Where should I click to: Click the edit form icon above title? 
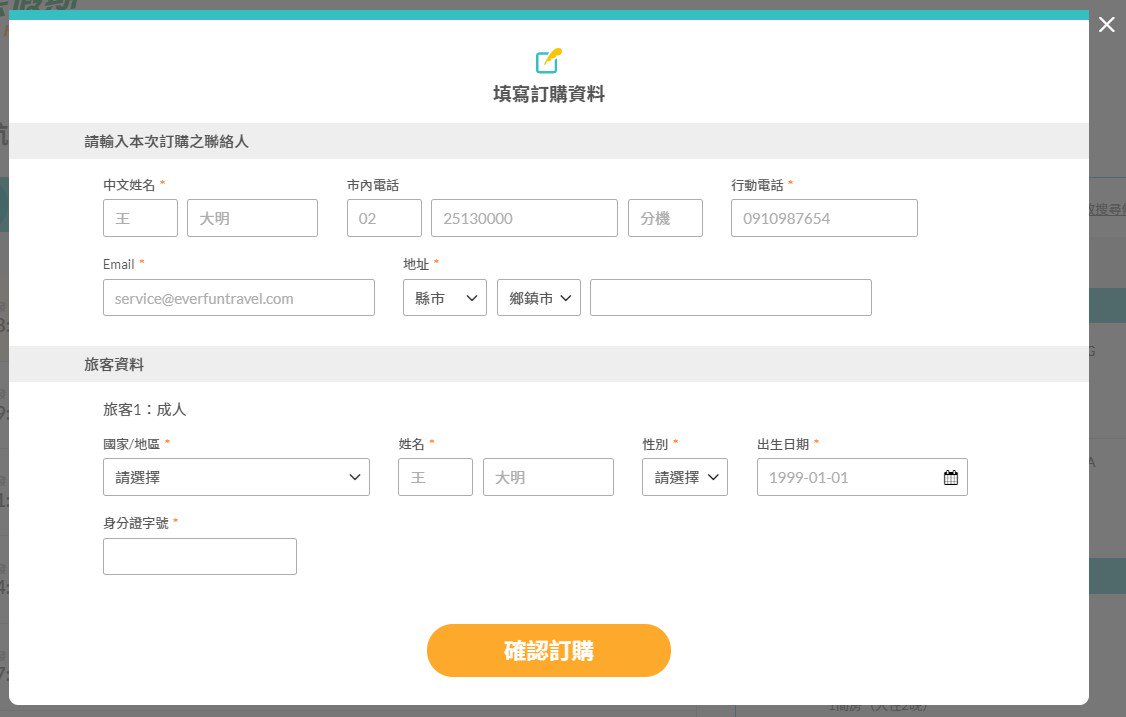tap(548, 61)
